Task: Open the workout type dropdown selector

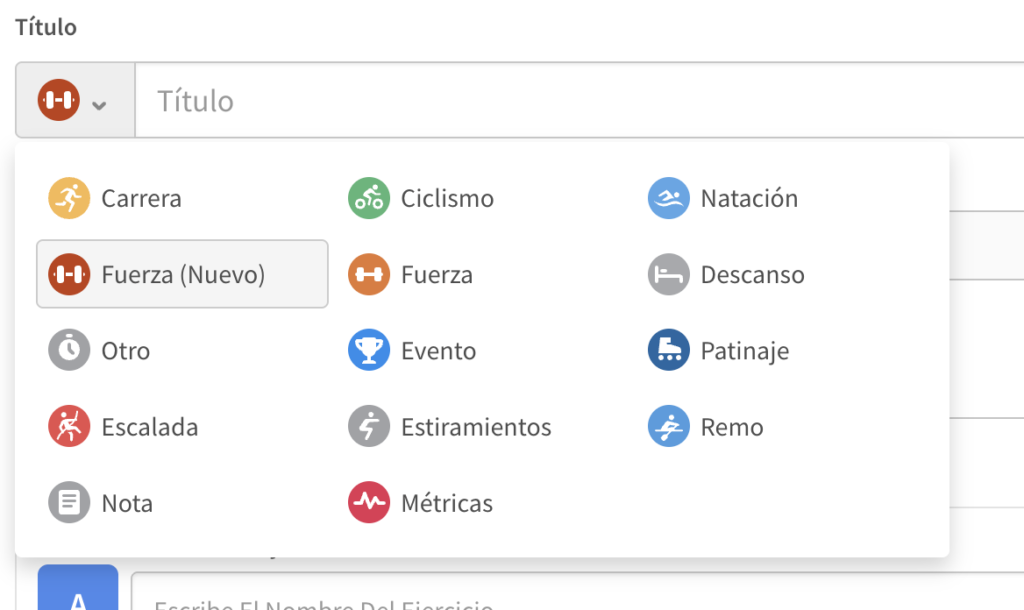Action: (x=75, y=100)
